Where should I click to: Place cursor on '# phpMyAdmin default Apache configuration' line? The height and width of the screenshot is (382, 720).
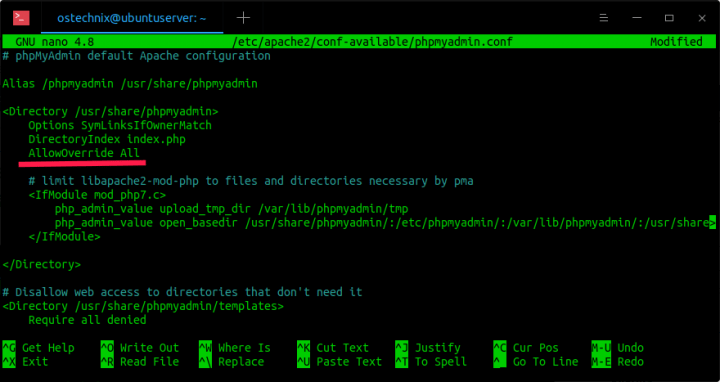pos(136,56)
